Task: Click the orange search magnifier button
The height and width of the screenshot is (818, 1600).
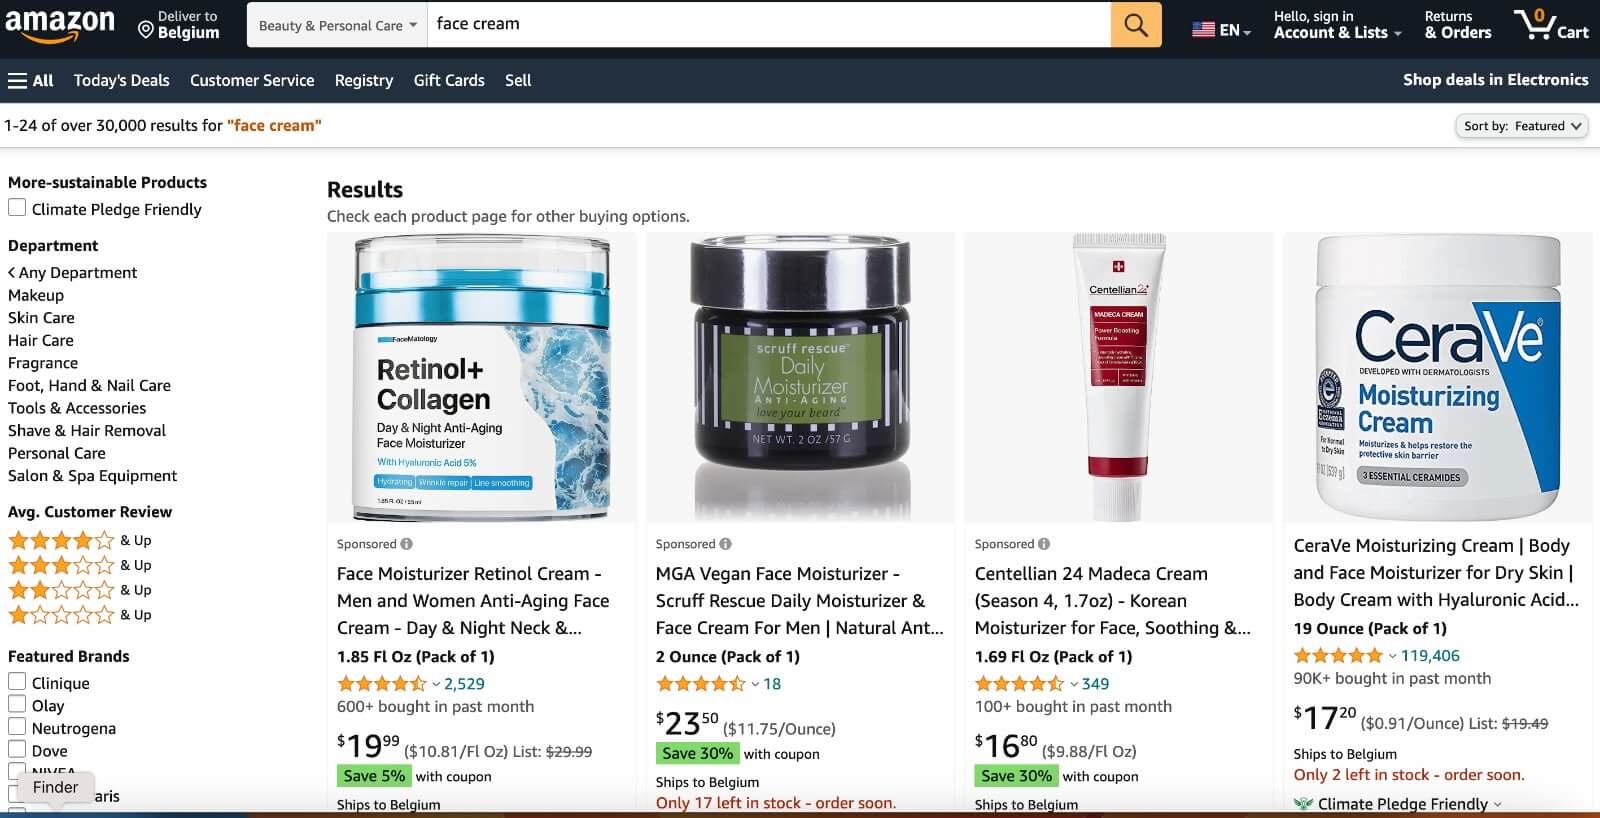Action: [1136, 24]
